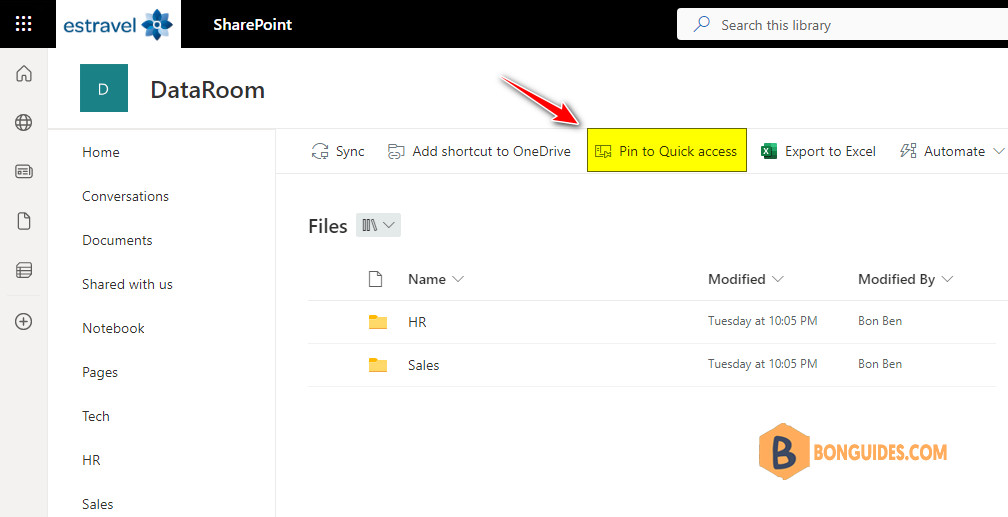Open HR link in left navigation
The height and width of the screenshot is (517, 1008).
(91, 460)
